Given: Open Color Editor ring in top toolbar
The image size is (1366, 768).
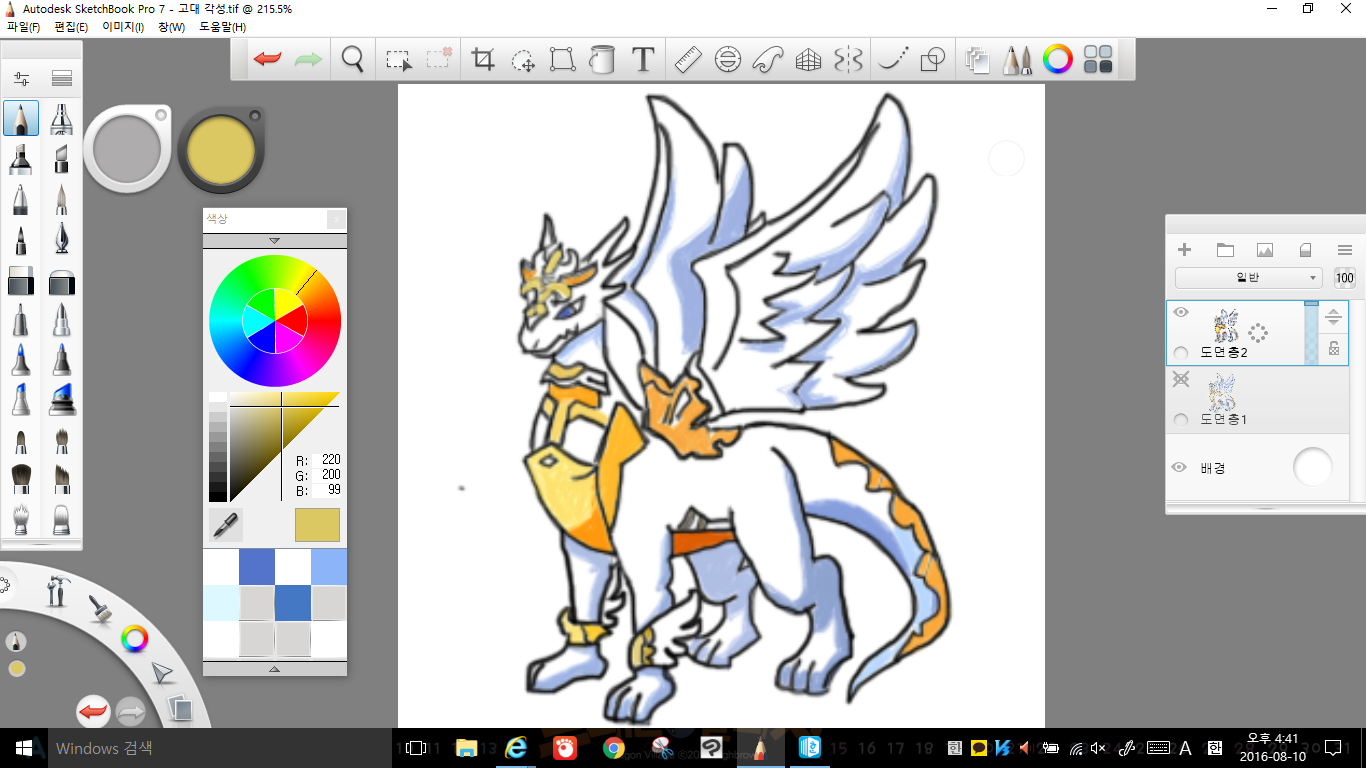Looking at the screenshot, I should click(x=1057, y=60).
